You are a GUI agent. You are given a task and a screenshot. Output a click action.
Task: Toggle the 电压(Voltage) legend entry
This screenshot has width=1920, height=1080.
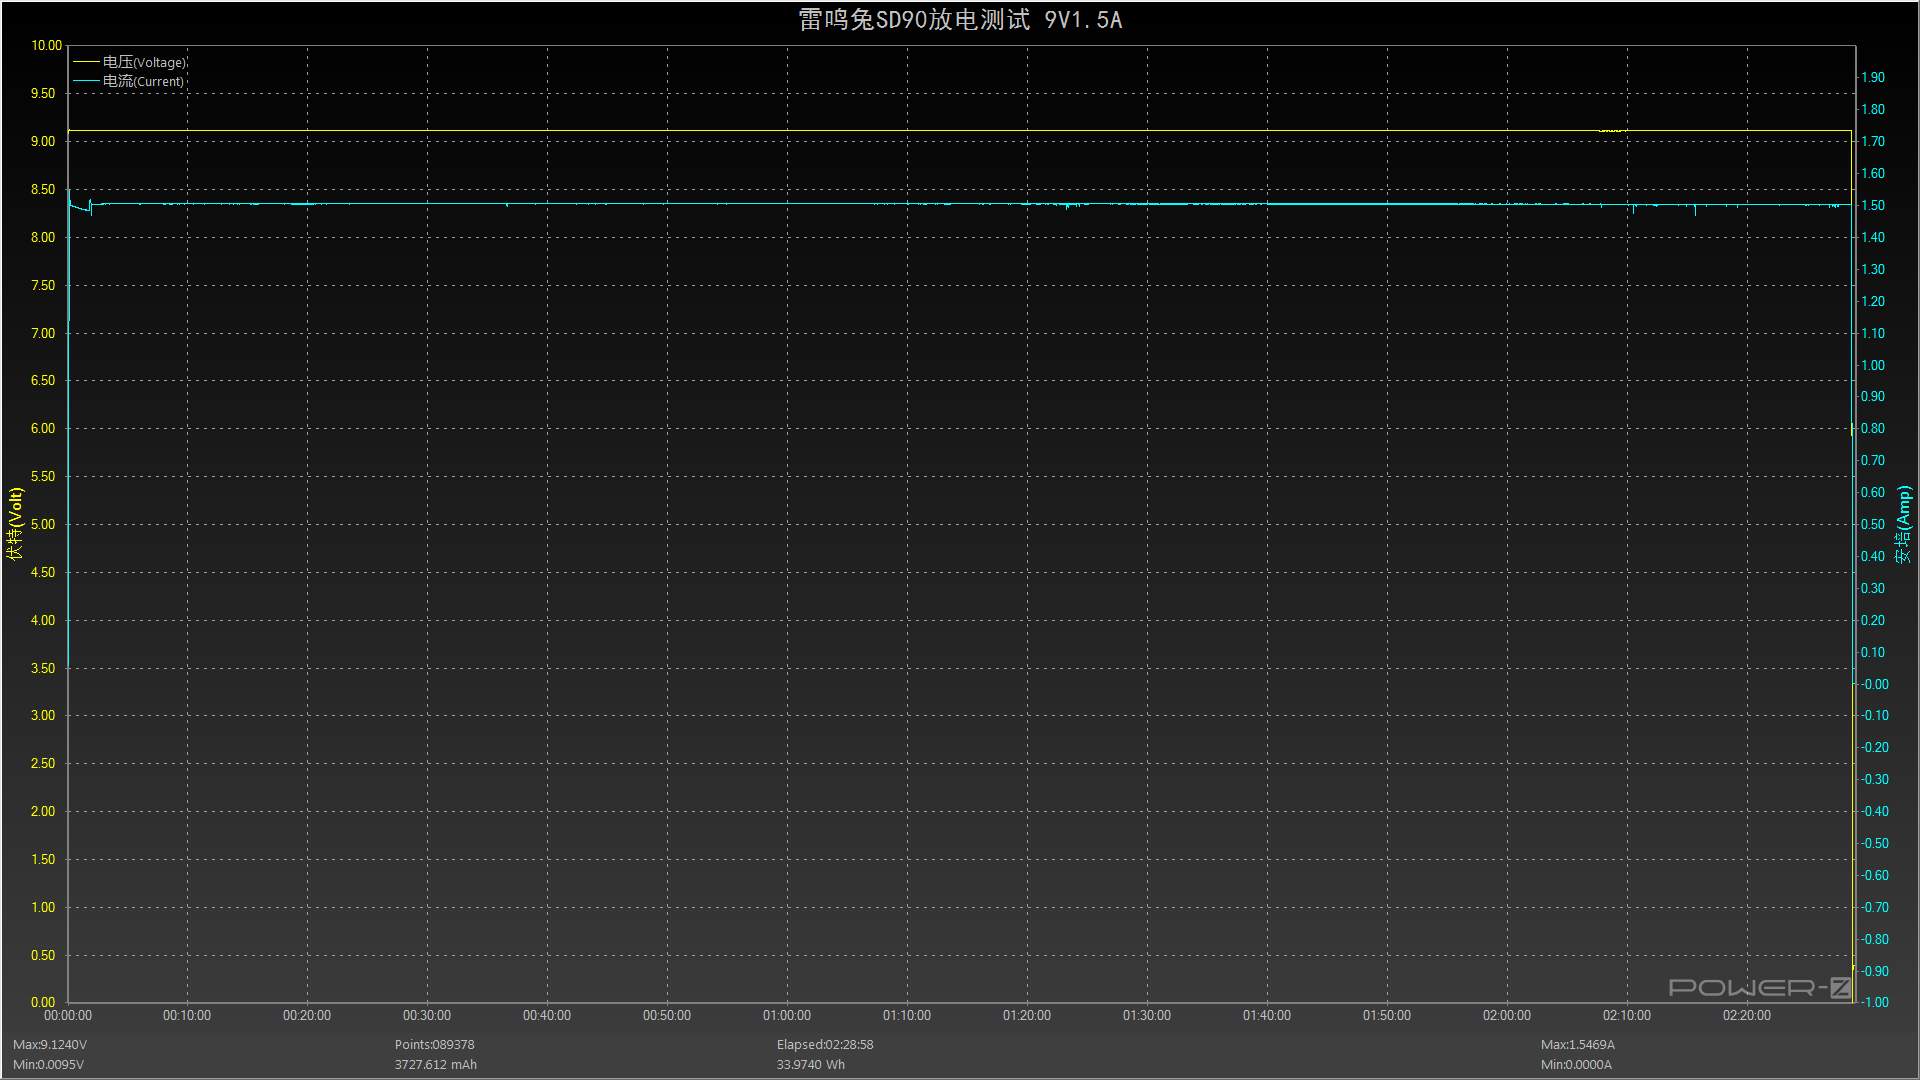coord(144,62)
